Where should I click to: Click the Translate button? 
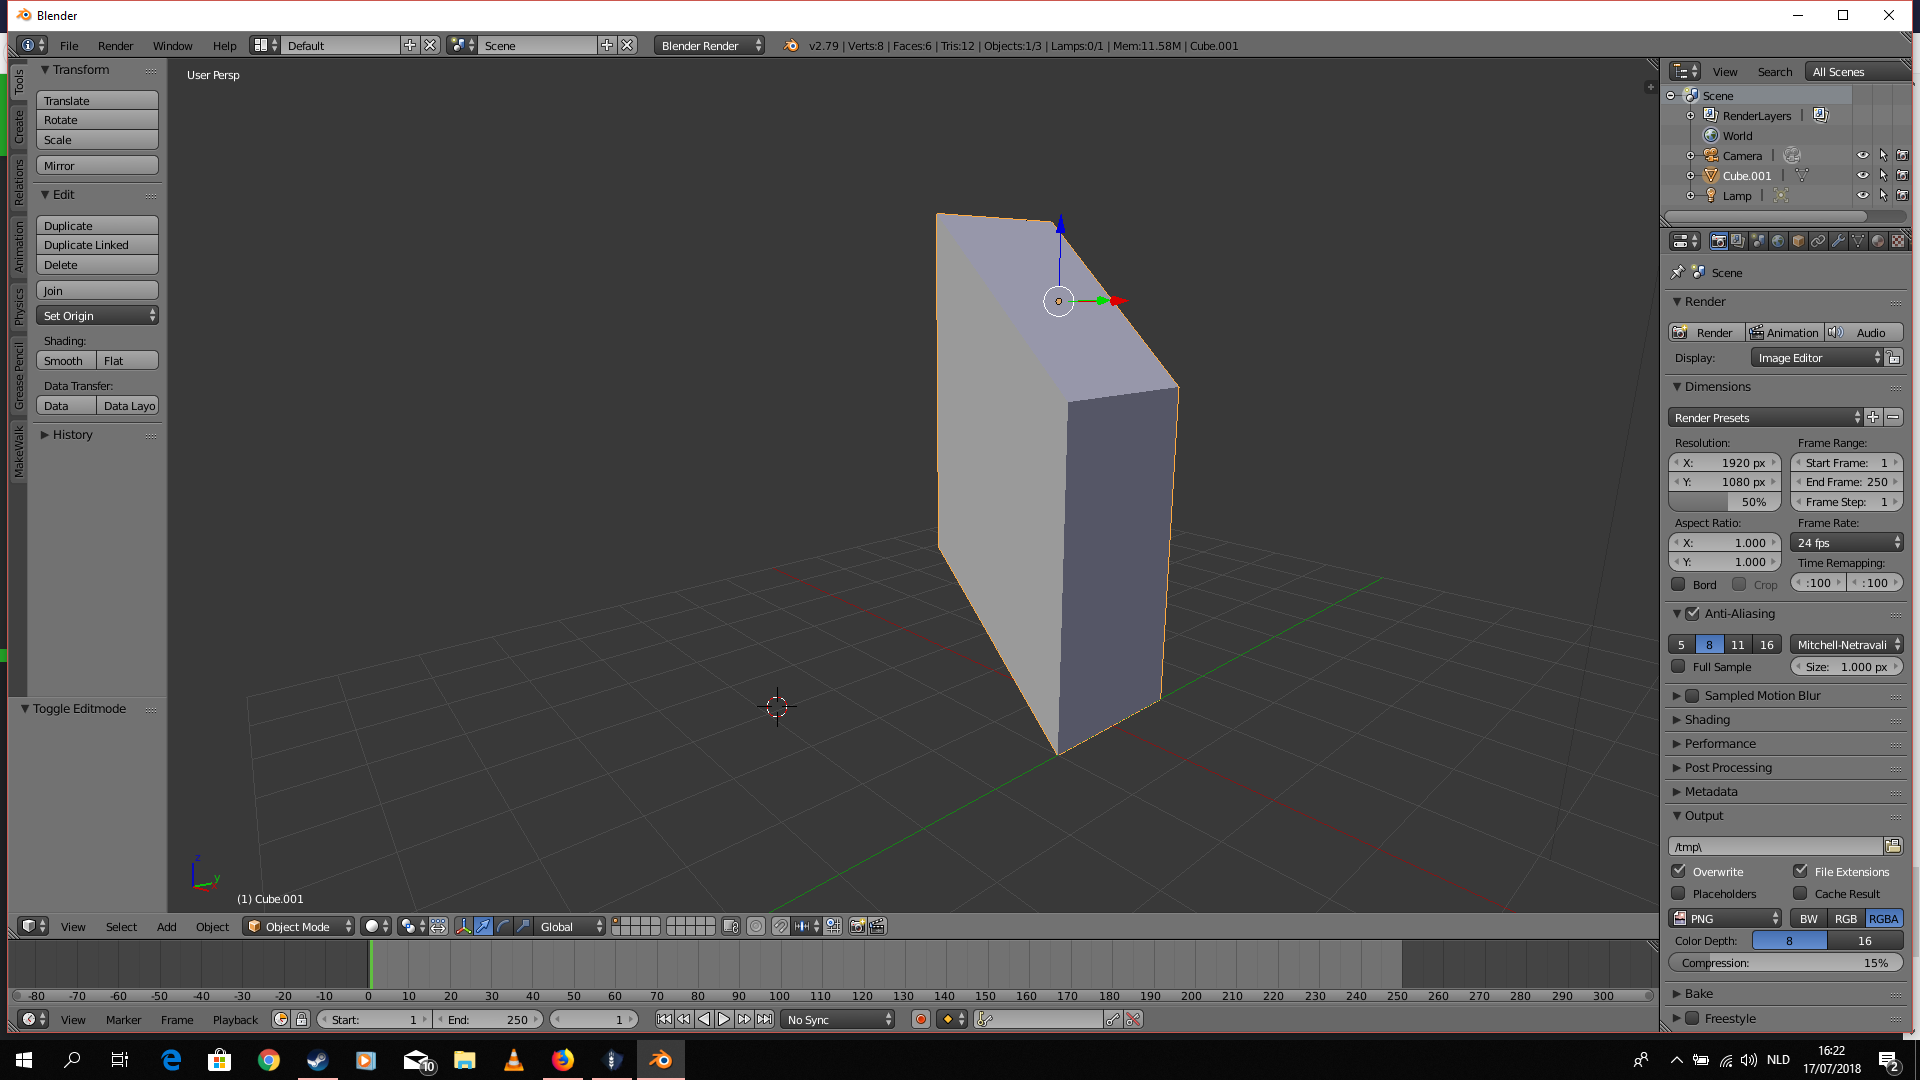point(97,100)
